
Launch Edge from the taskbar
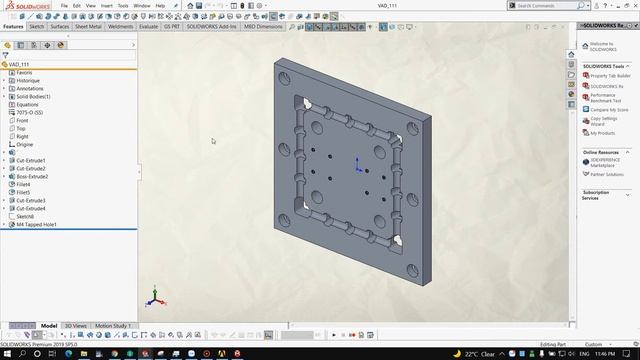point(68,354)
